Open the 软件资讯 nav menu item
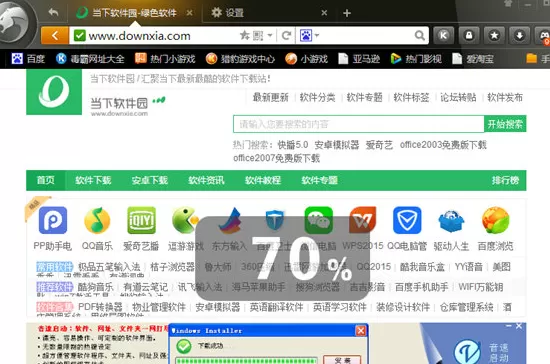This screenshot has width=550, height=364. [x=206, y=180]
